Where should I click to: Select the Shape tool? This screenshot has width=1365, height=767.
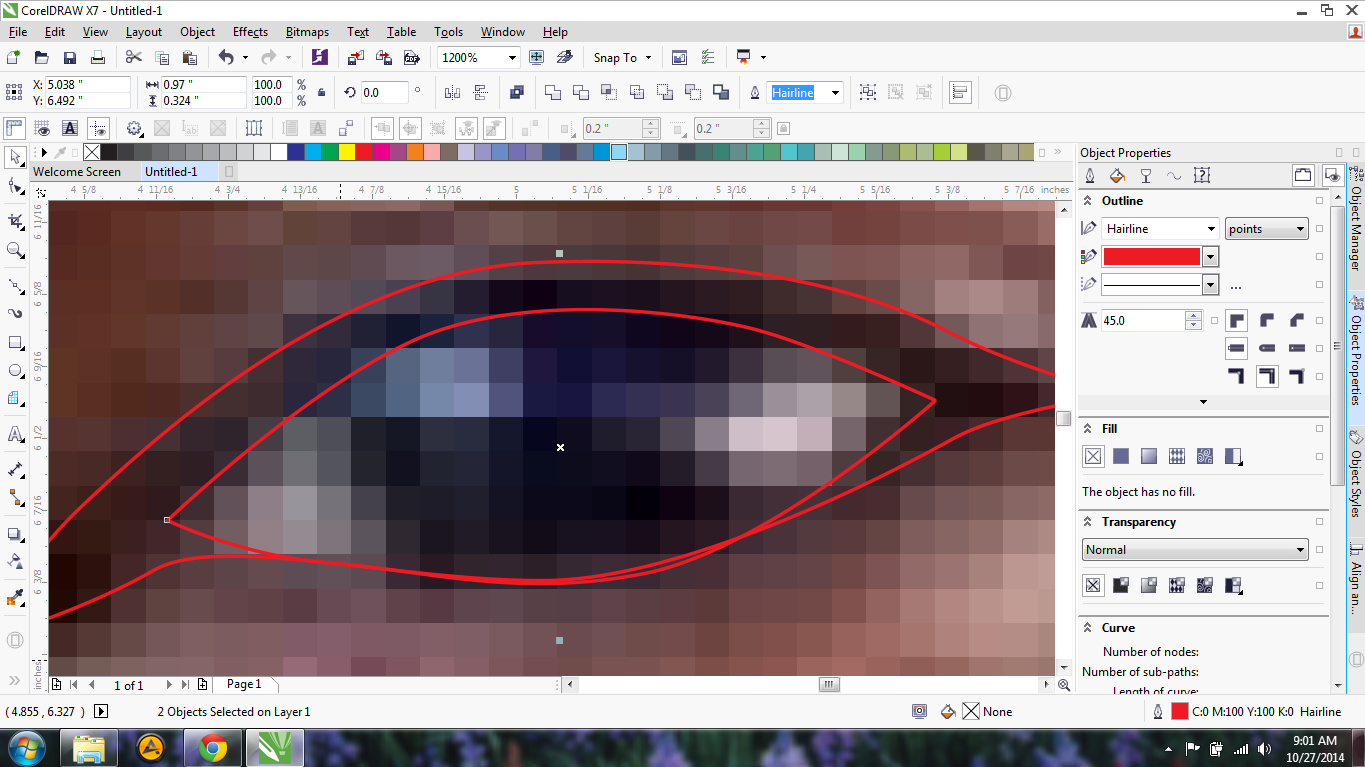point(14,186)
